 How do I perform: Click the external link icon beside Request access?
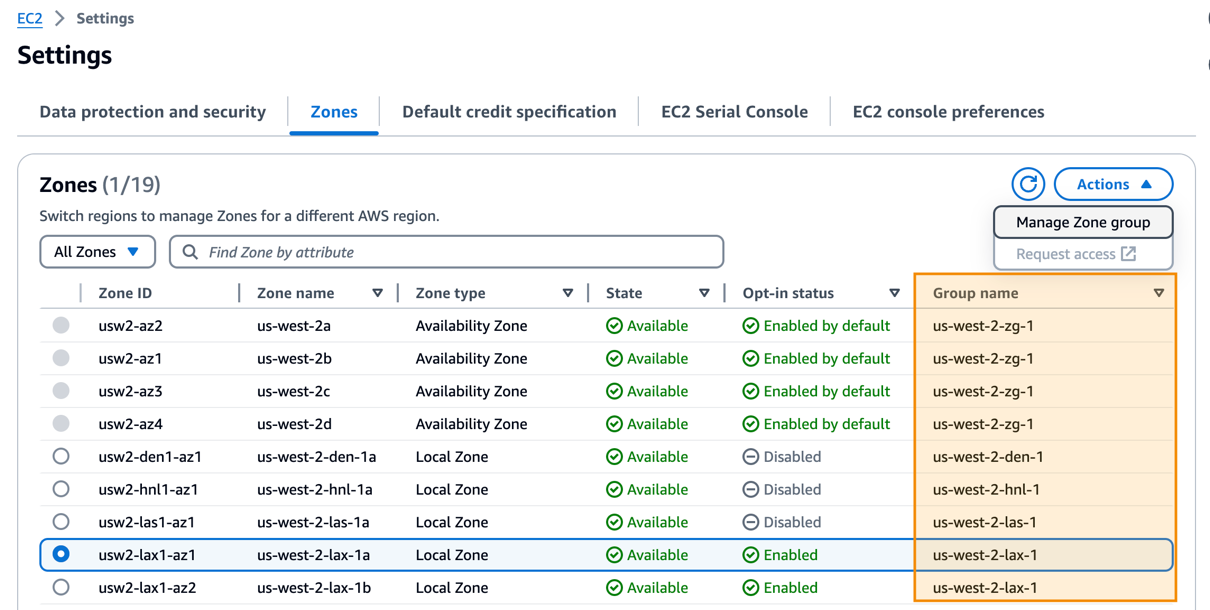tap(1129, 254)
